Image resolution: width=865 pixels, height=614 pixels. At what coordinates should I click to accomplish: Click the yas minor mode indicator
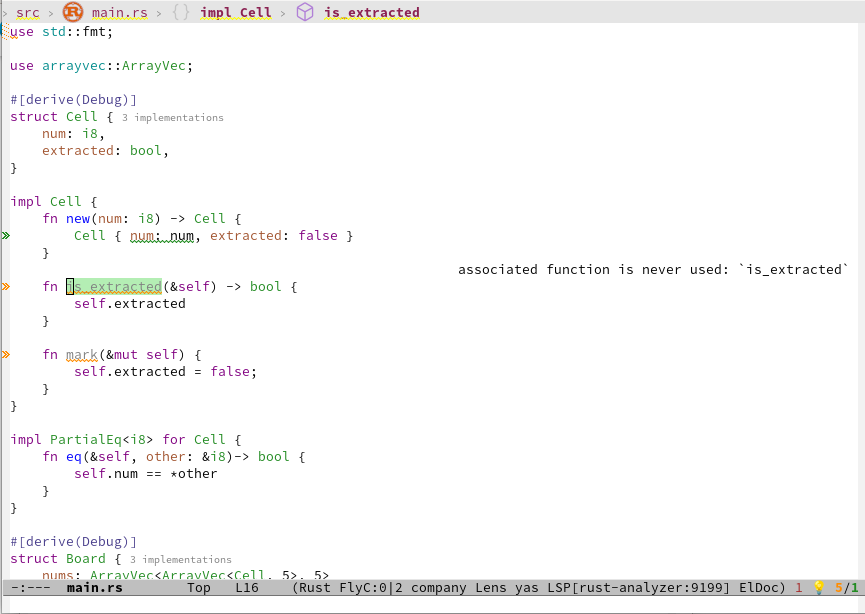click(x=527, y=588)
